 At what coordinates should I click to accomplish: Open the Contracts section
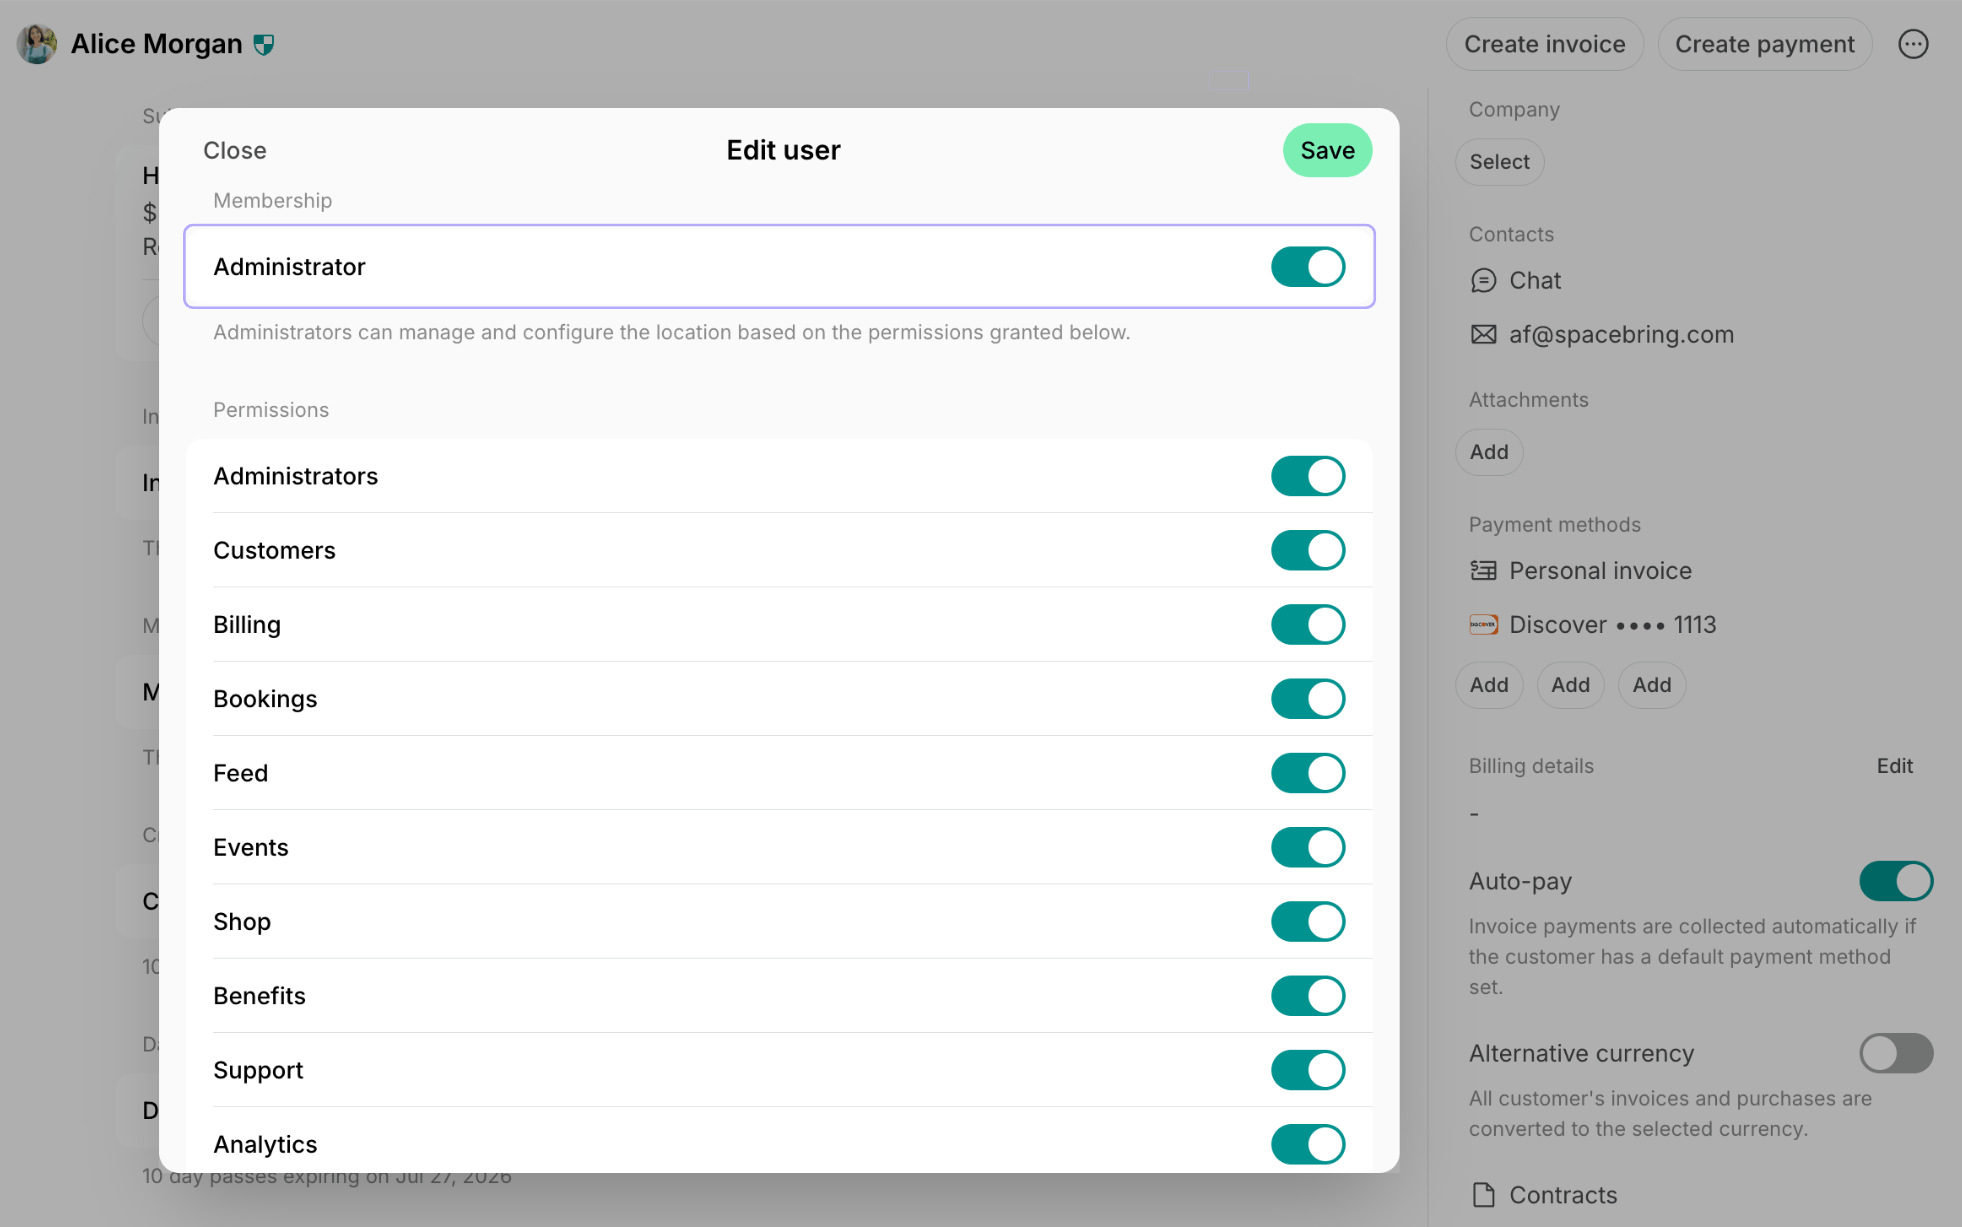coord(1563,1195)
